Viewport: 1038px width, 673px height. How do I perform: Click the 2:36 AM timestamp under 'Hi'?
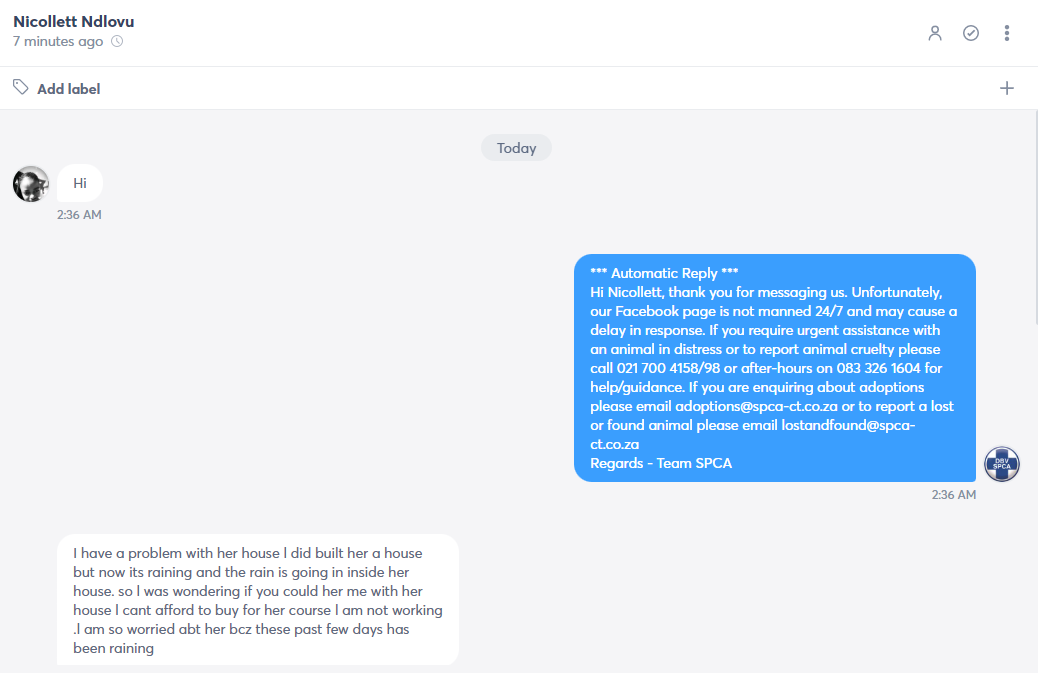pyautogui.click(x=79, y=214)
